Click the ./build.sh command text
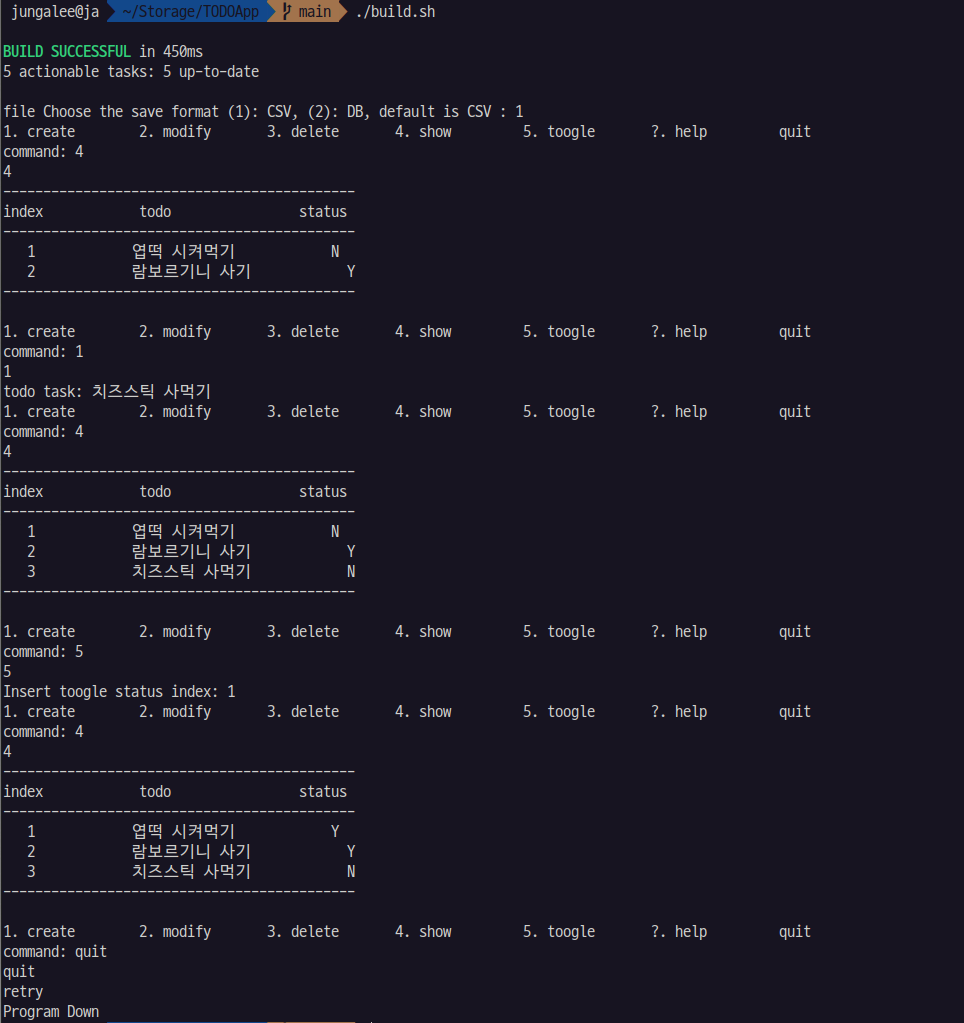 pyautogui.click(x=395, y=12)
